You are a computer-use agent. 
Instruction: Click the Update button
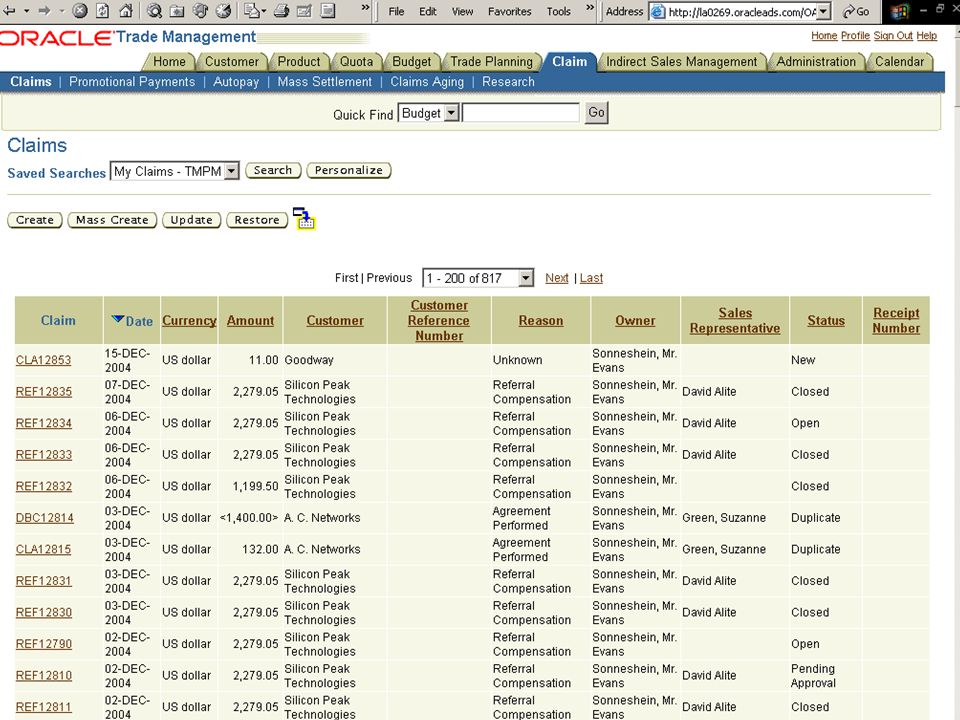191,220
